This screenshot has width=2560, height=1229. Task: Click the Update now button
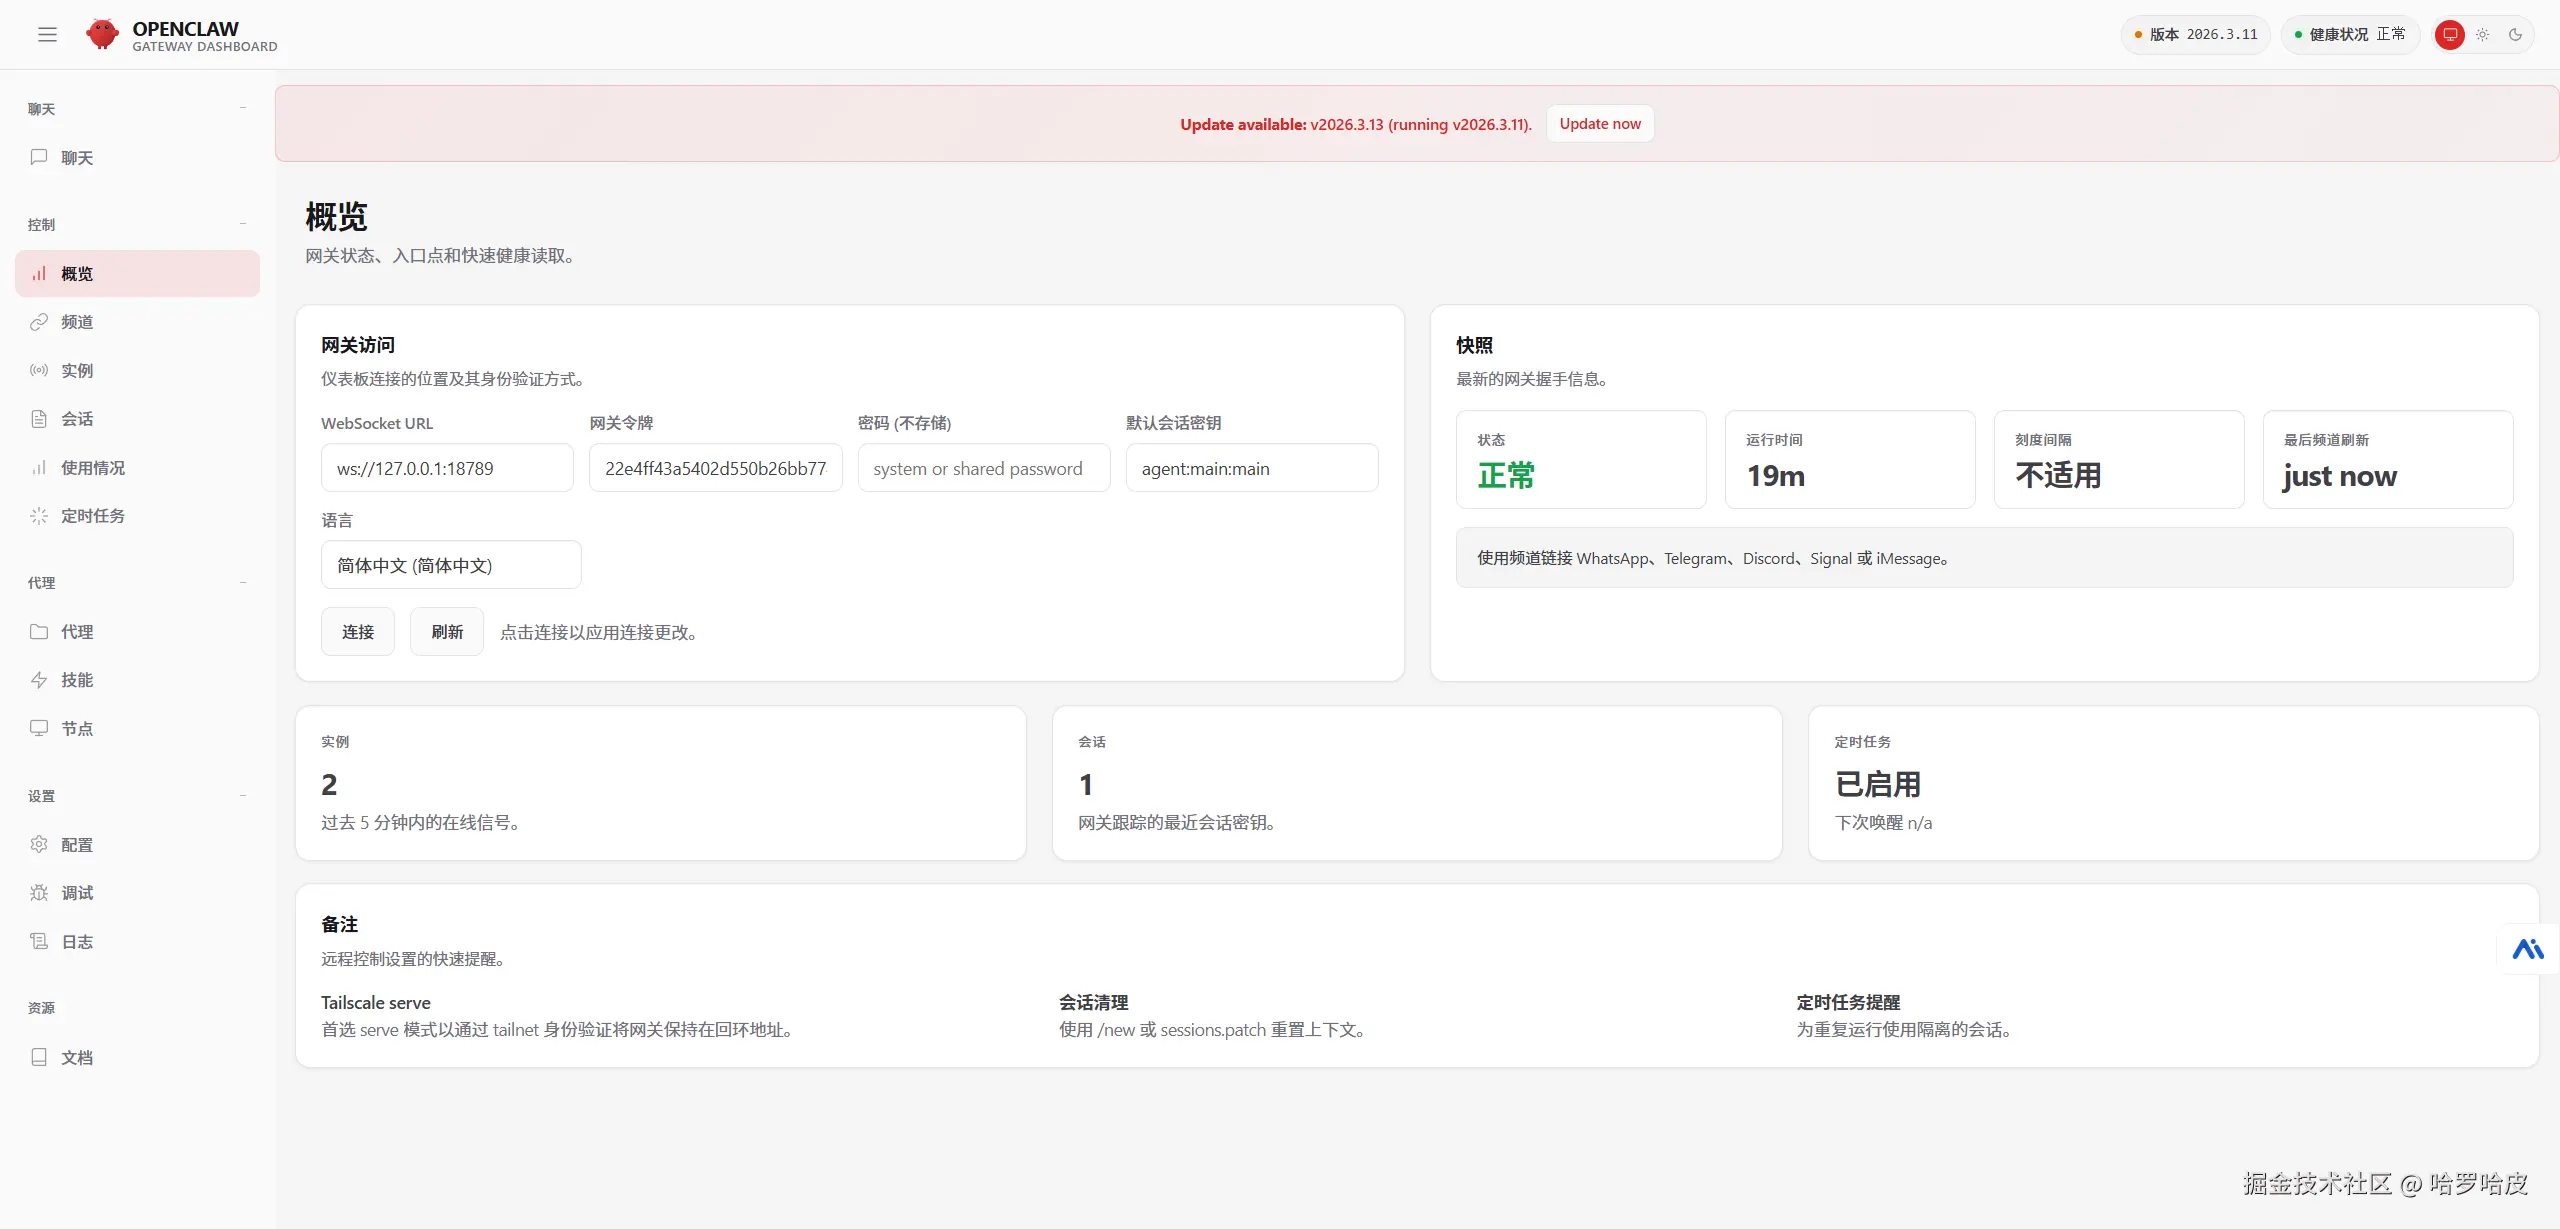(x=1599, y=124)
